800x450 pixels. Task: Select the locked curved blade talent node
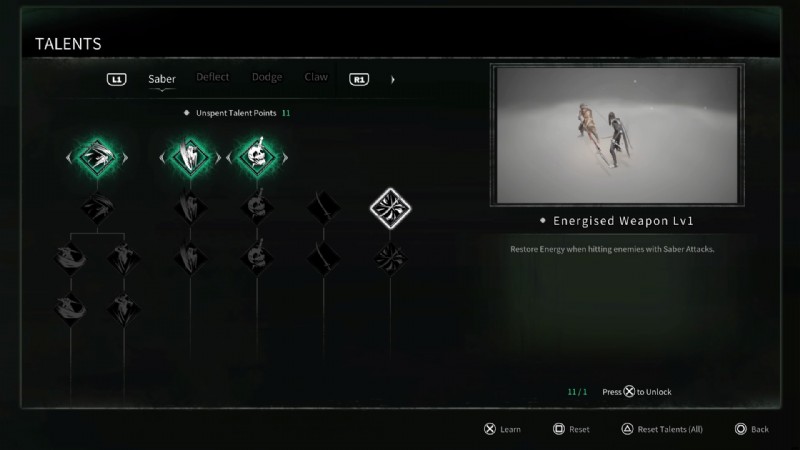pos(324,207)
